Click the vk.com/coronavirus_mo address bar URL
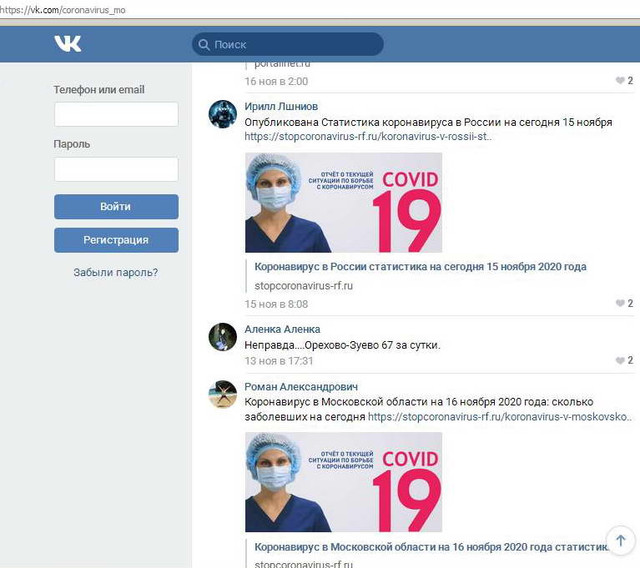 (63, 10)
